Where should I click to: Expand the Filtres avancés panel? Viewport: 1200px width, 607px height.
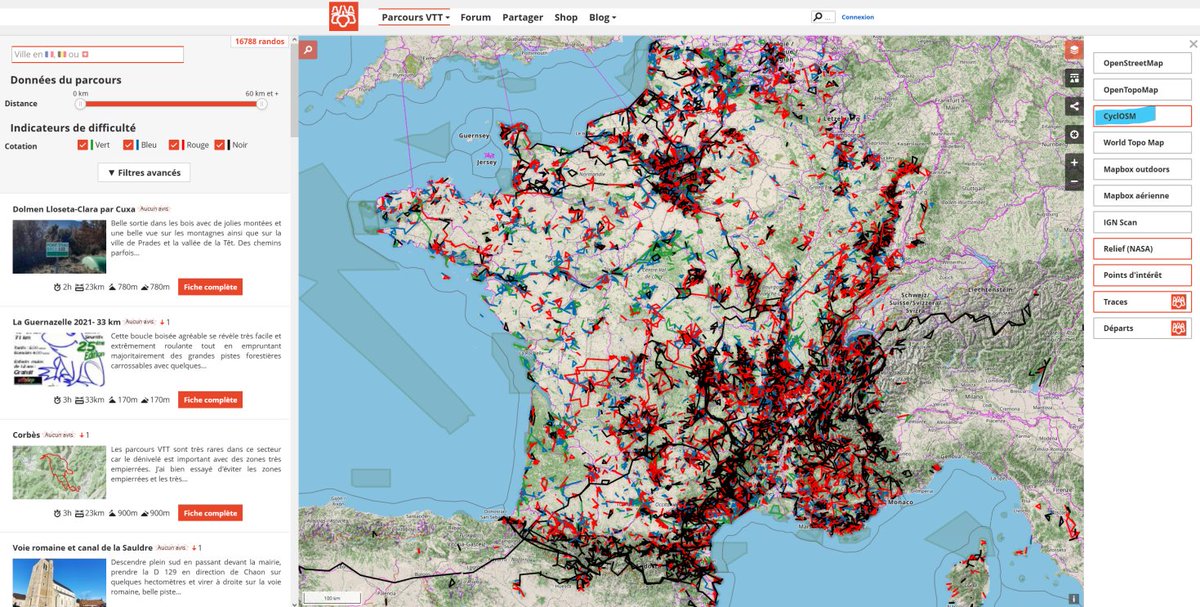coord(146,172)
